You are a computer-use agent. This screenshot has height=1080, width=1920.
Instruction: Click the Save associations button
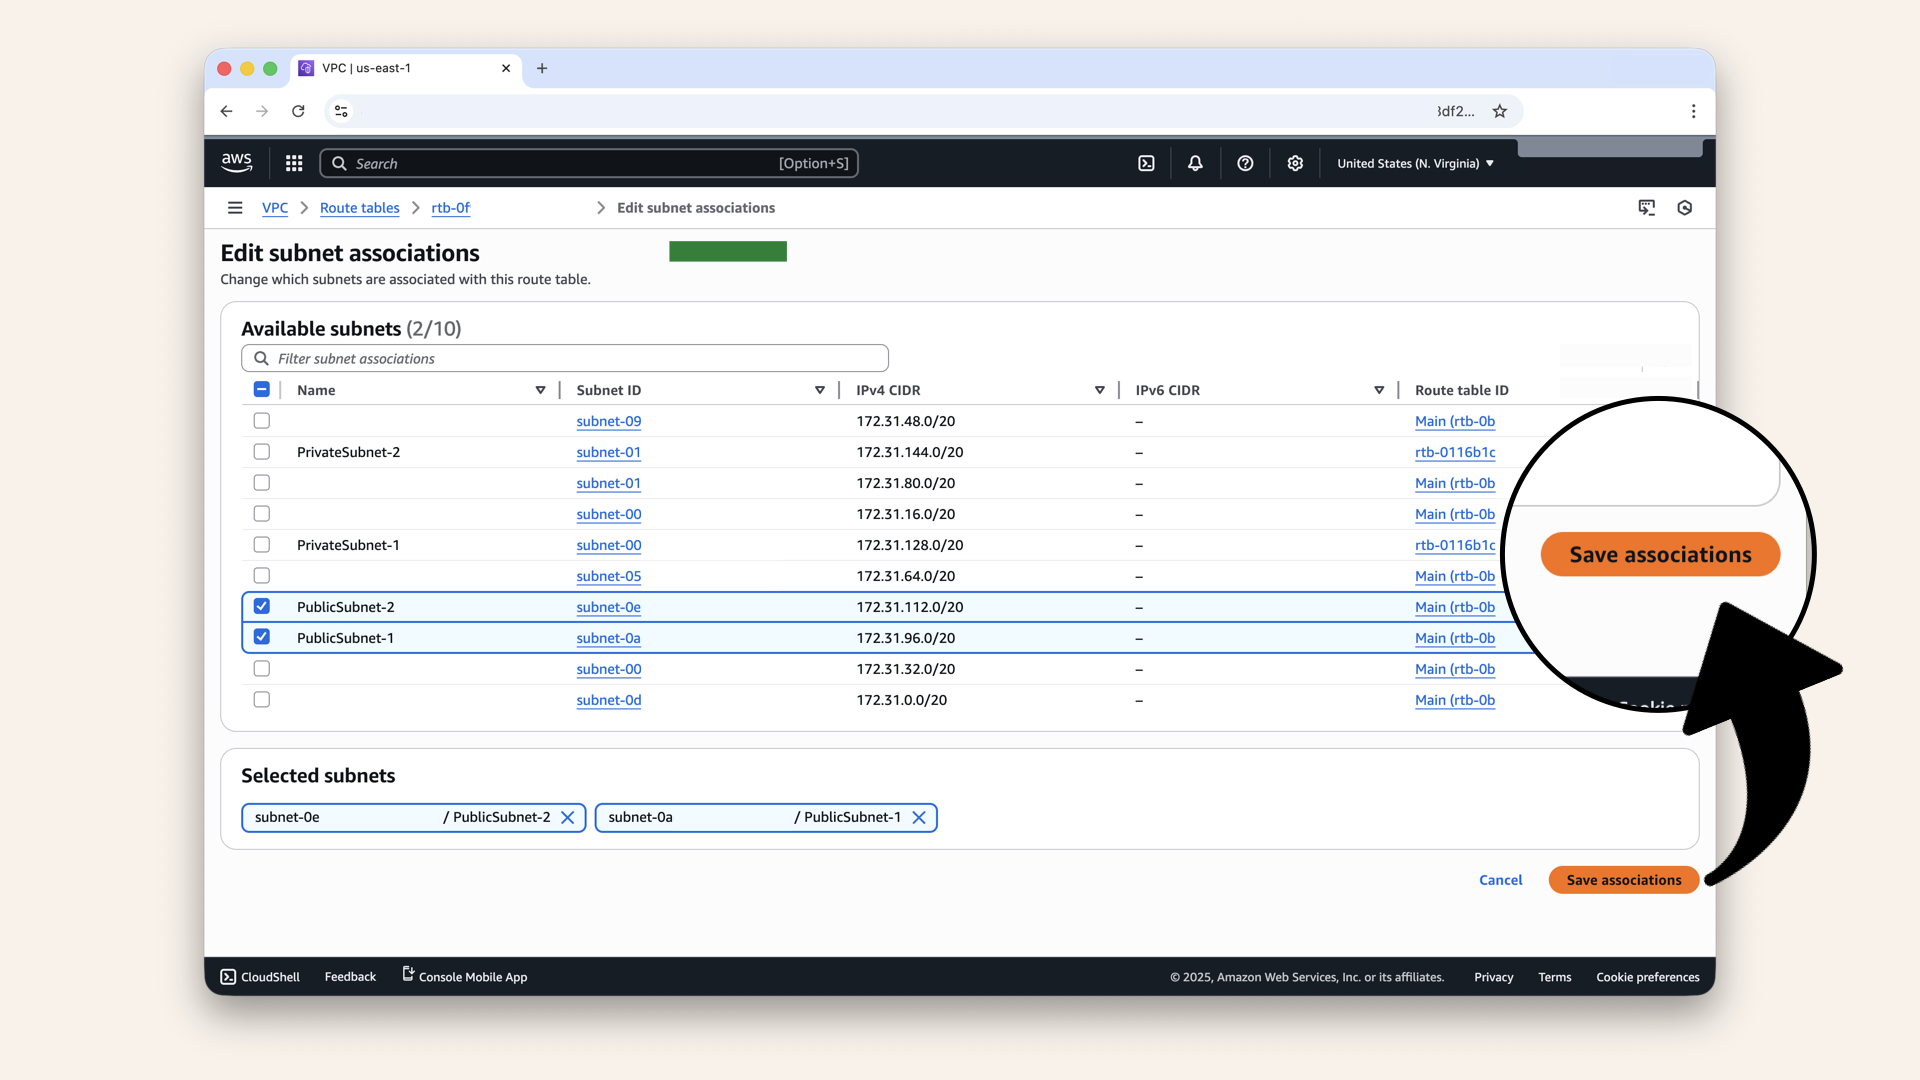coord(1623,880)
